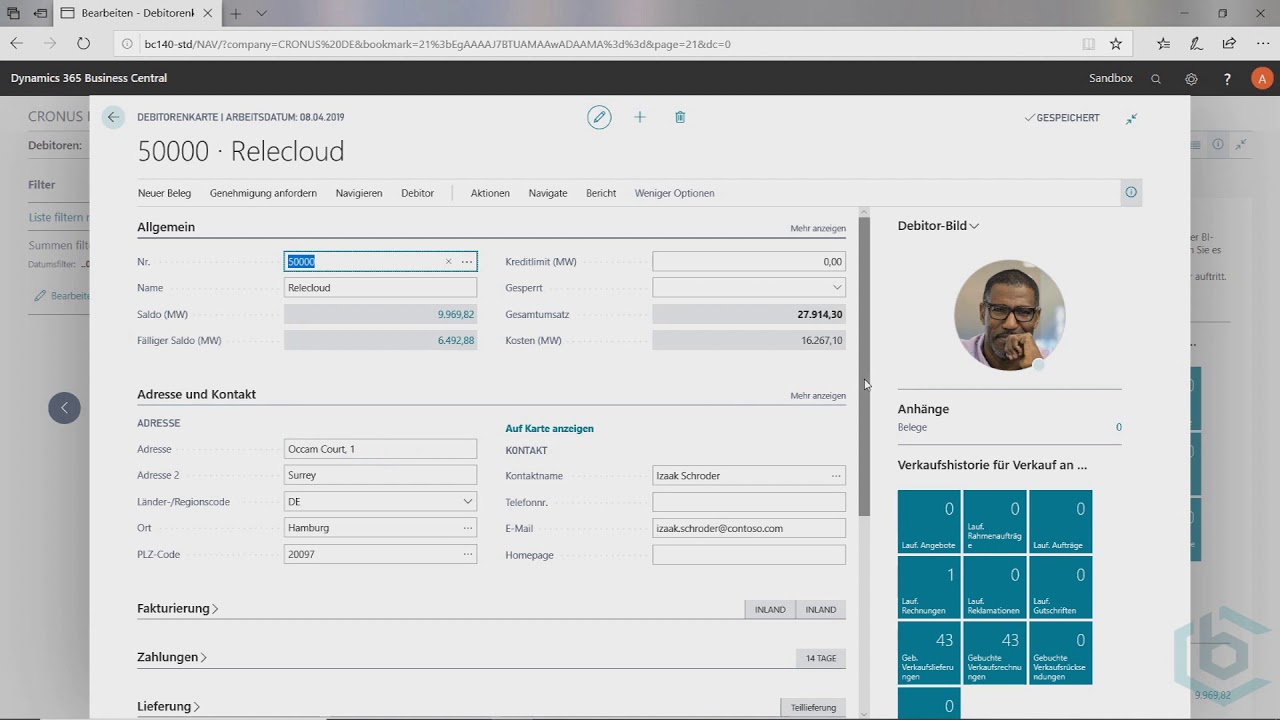The height and width of the screenshot is (720, 1280).
Task: Open the Bericht menu
Action: click(x=601, y=193)
